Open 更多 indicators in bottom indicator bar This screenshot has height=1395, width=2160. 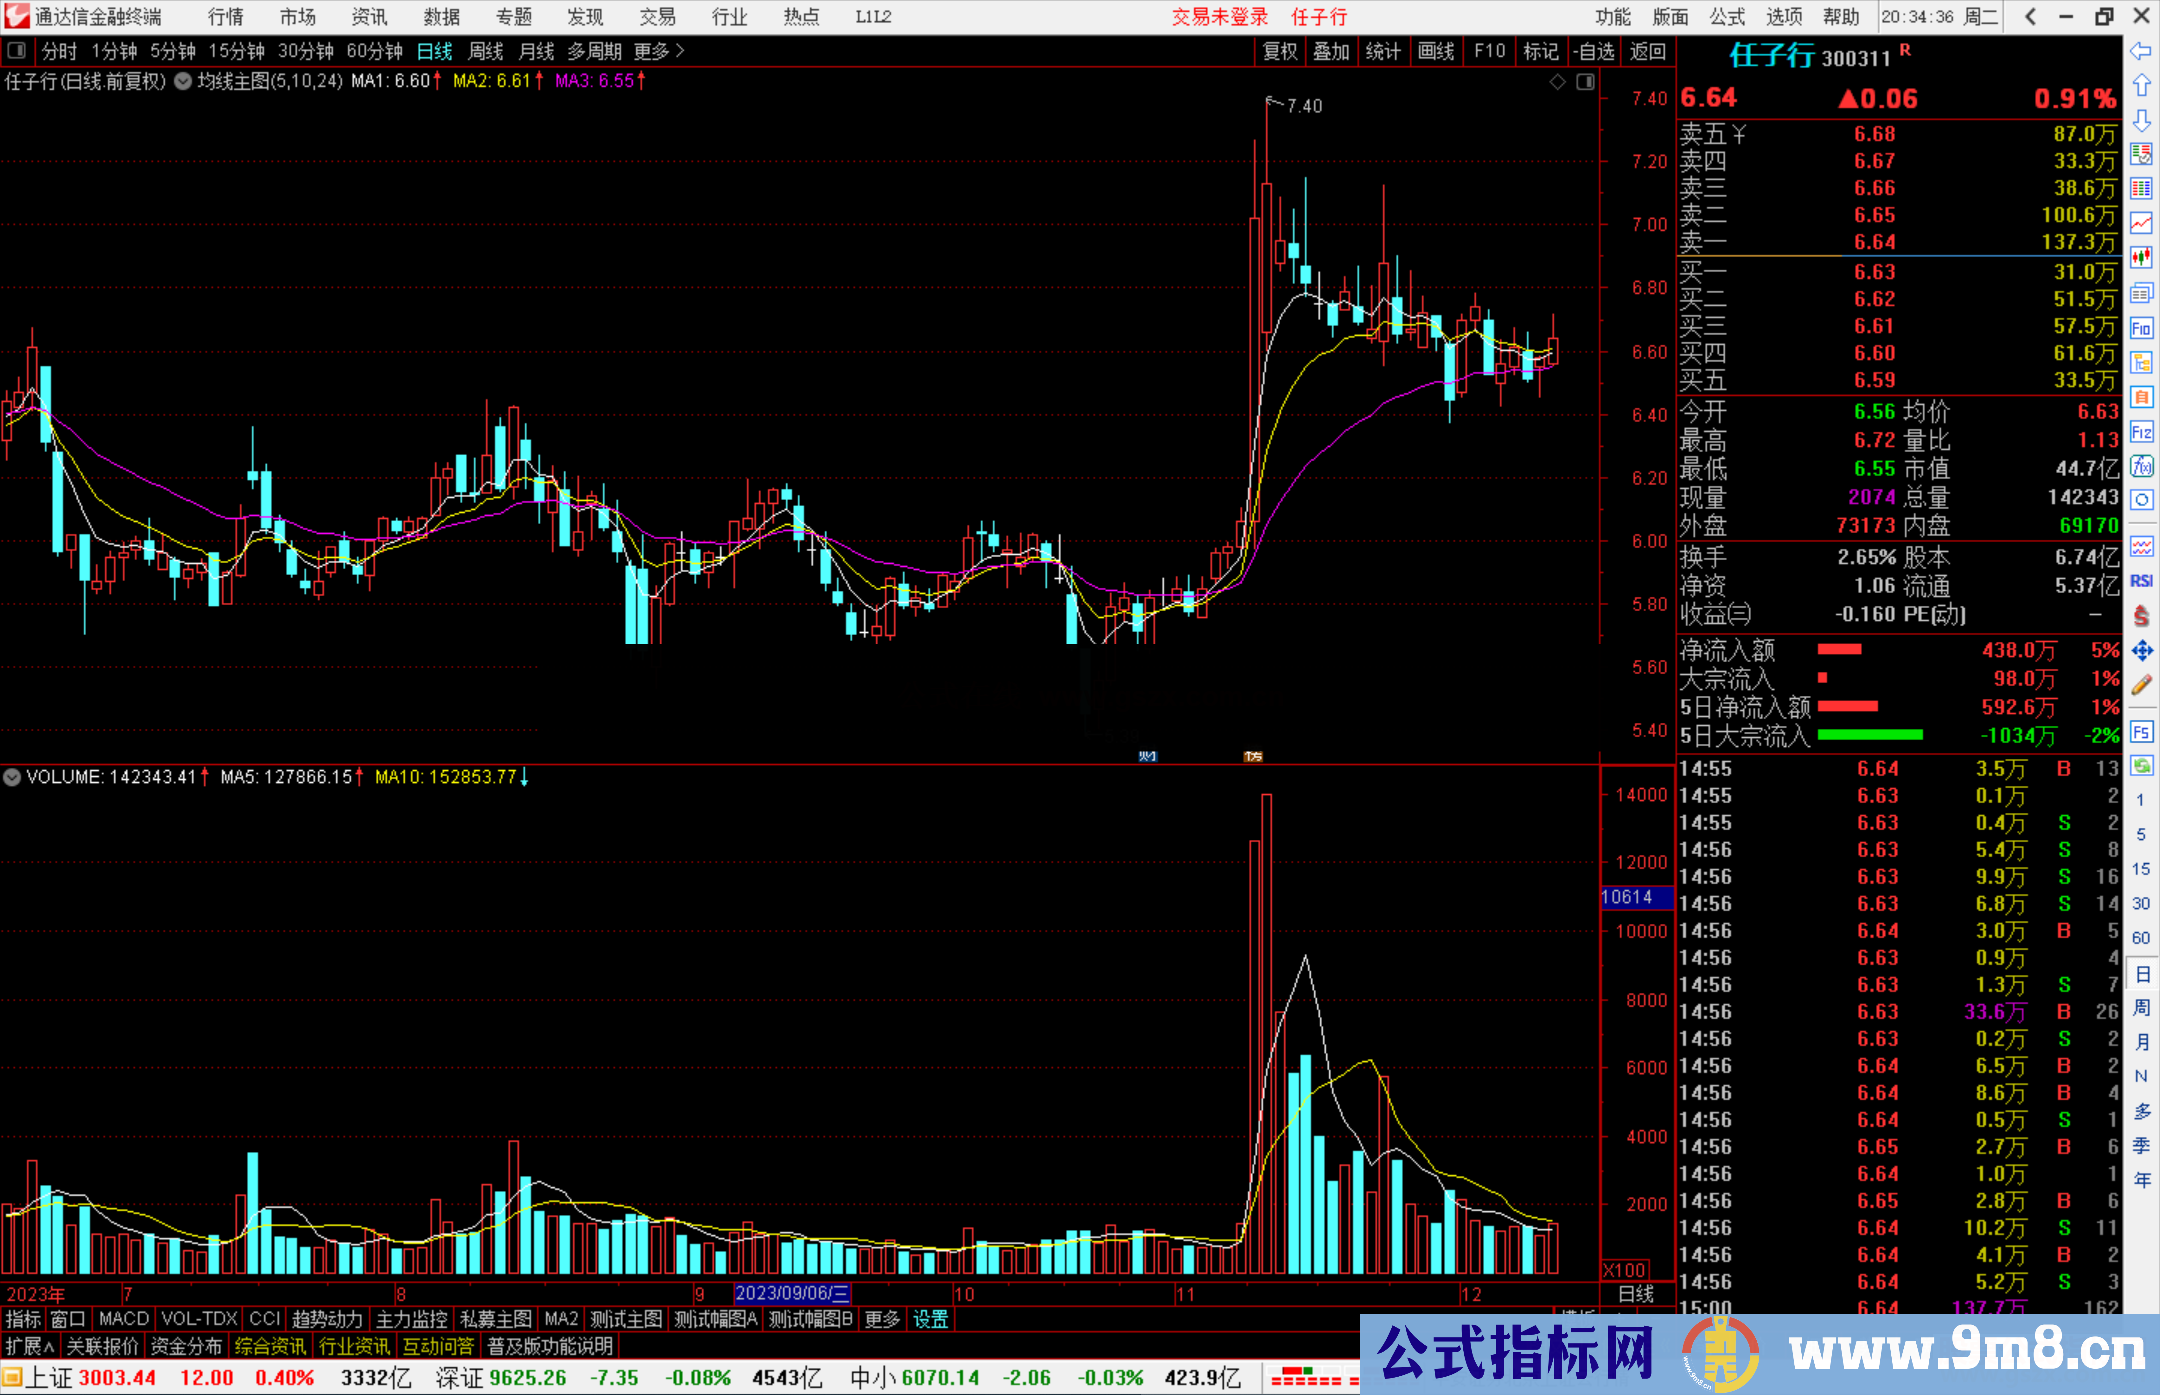click(x=882, y=1319)
